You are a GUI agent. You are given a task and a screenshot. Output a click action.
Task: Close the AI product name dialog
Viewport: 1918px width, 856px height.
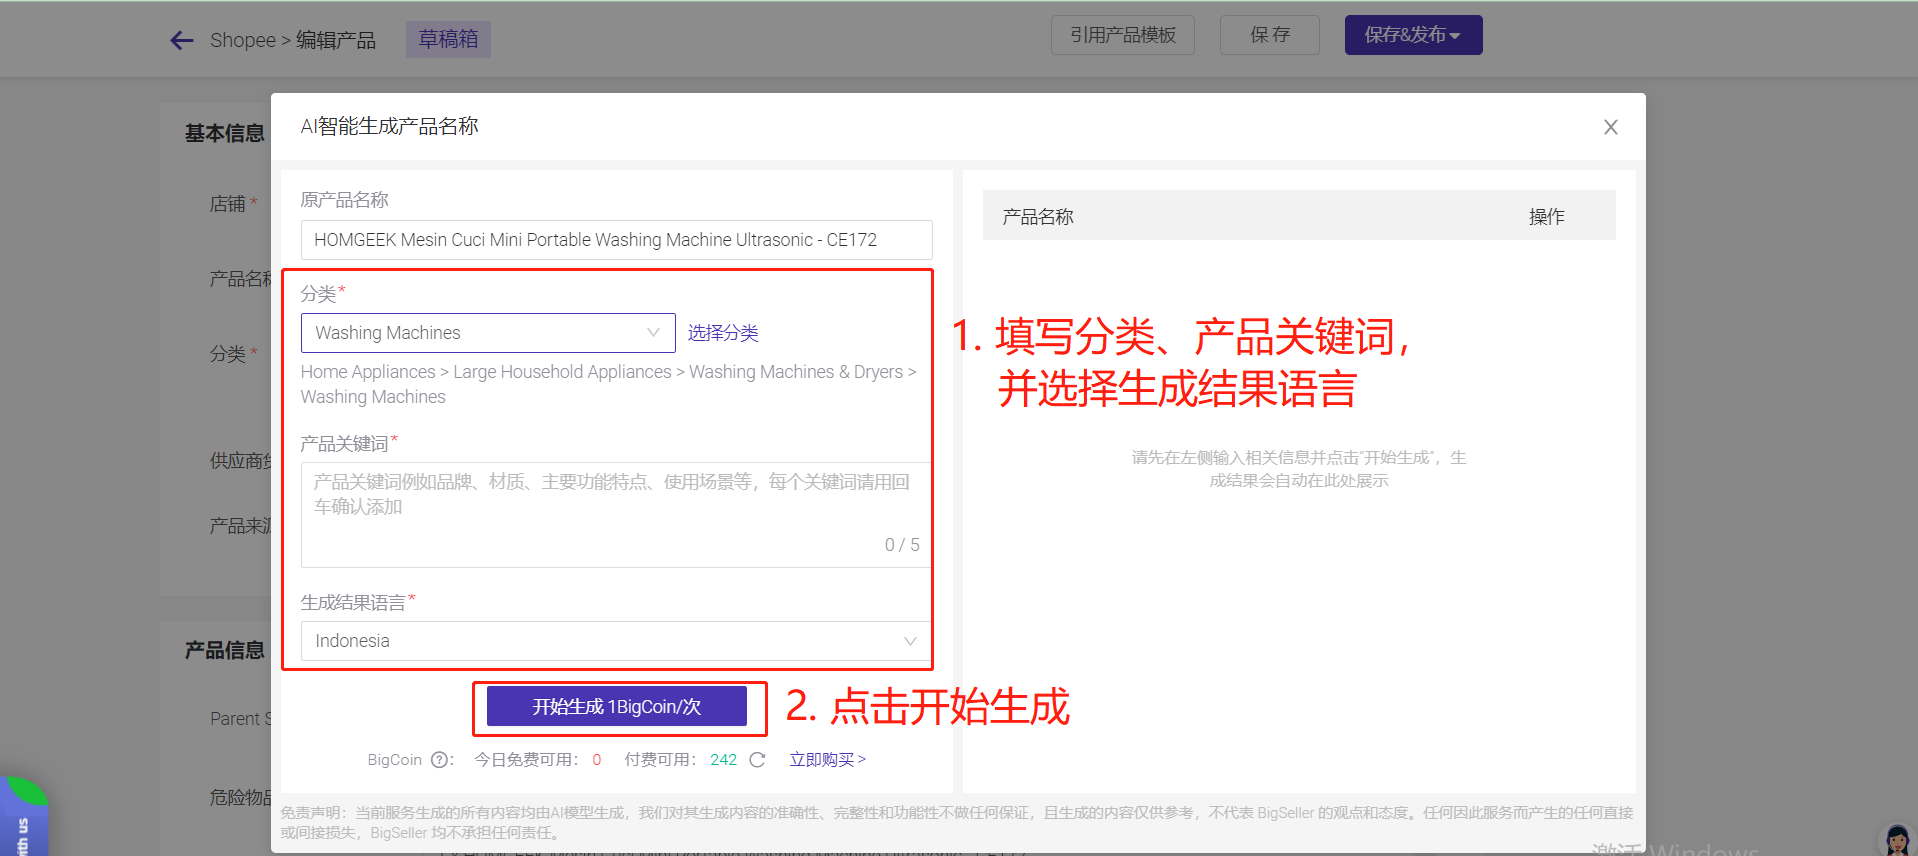point(1610,127)
